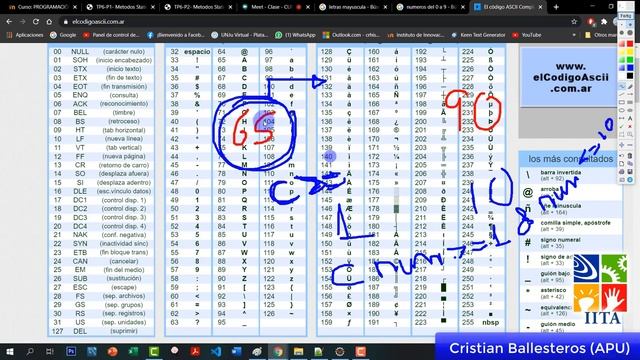The height and width of the screenshot is (360, 640).
Task: Open Windows taskbar search
Action: coord(30,351)
